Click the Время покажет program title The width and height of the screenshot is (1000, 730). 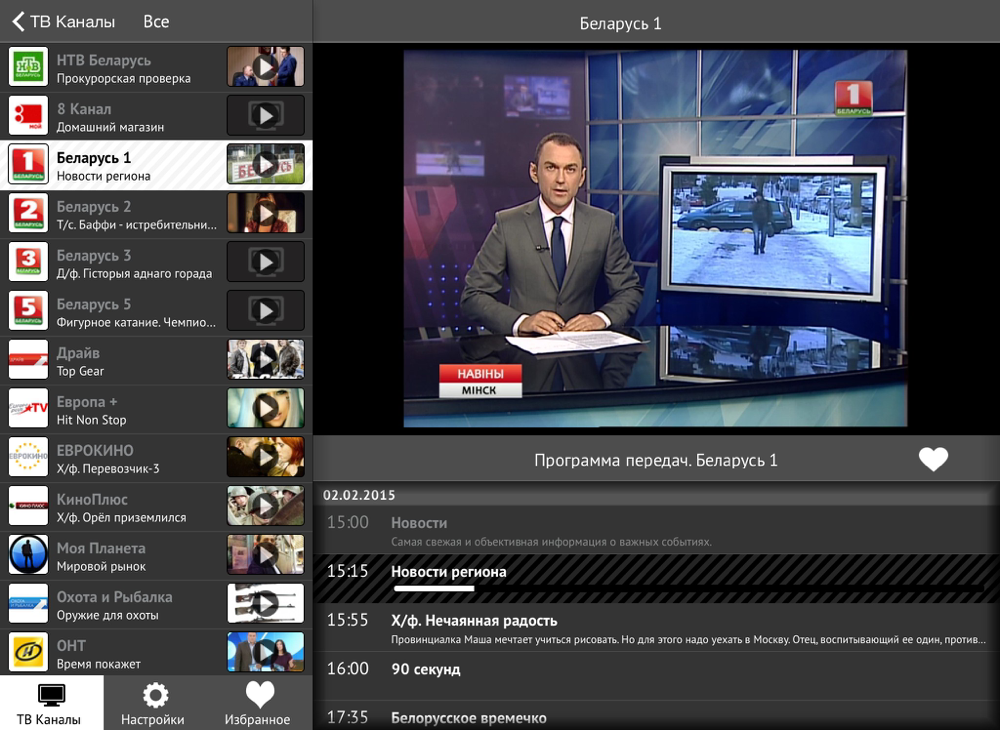[x=98, y=664]
